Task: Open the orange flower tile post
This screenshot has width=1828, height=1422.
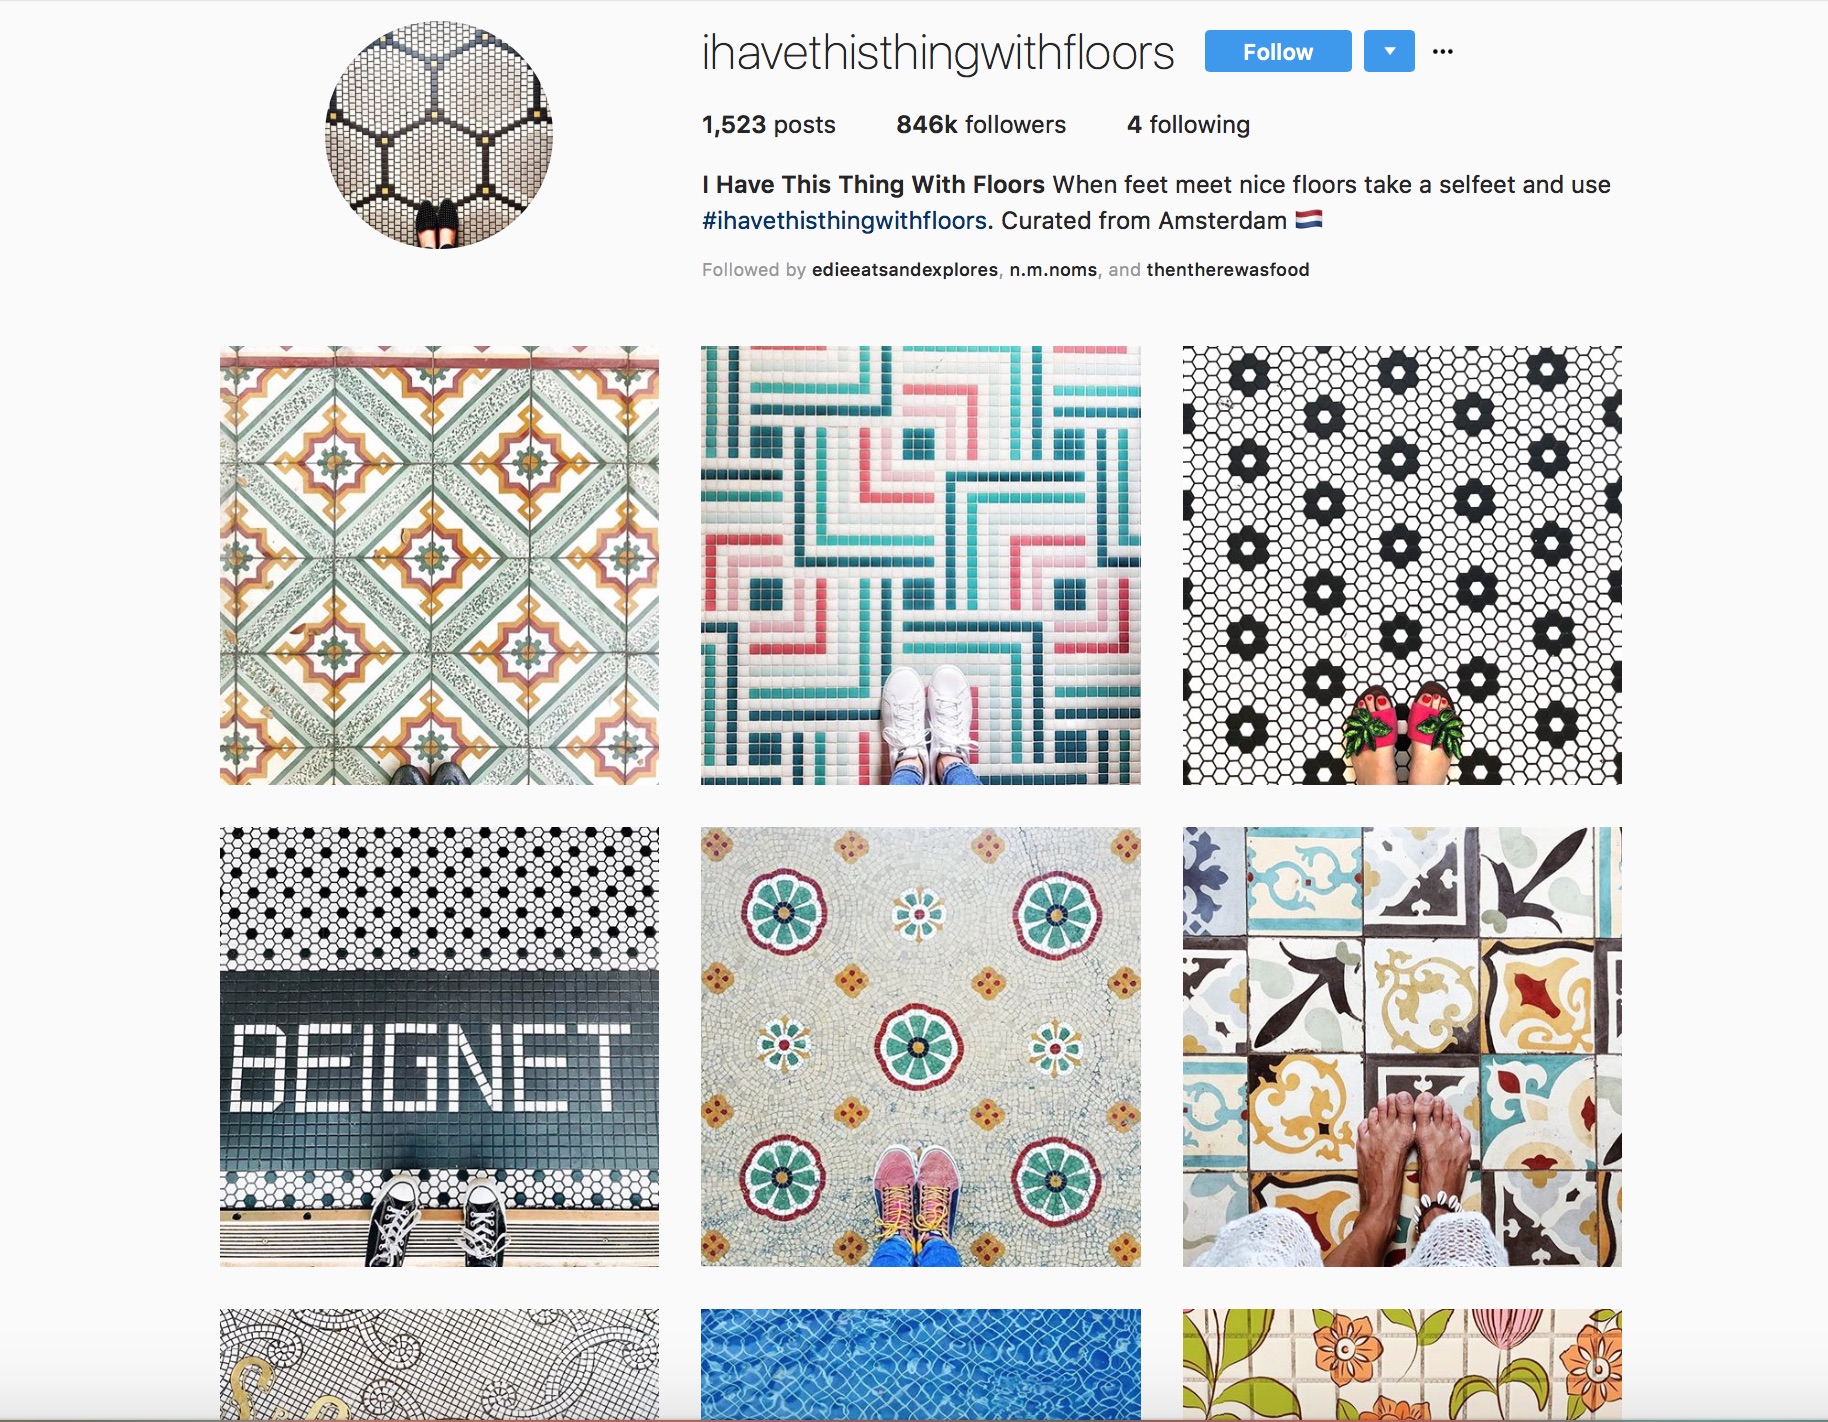Action: (x=1402, y=1365)
